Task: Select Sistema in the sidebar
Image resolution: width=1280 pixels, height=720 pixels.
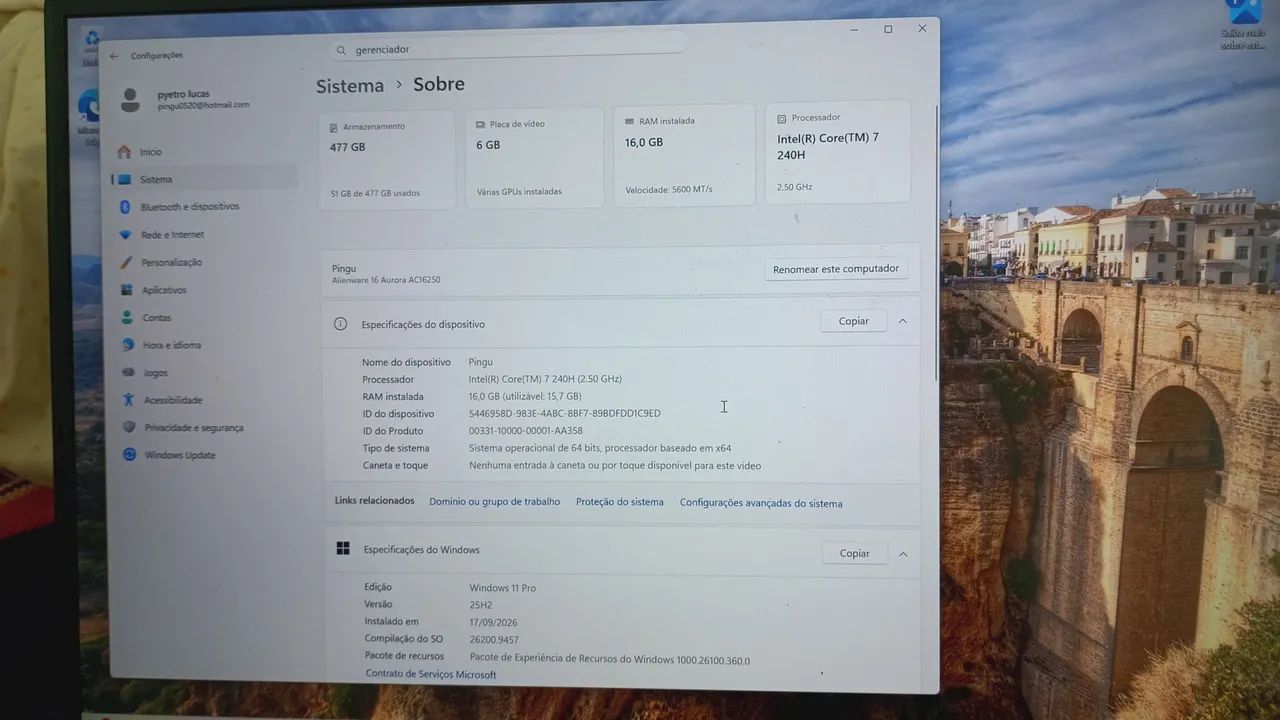Action: 204,180
